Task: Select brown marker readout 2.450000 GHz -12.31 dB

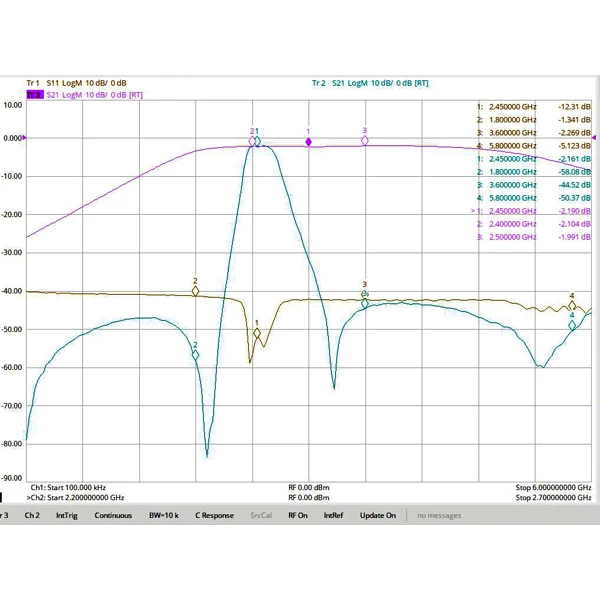Action: coord(533,107)
